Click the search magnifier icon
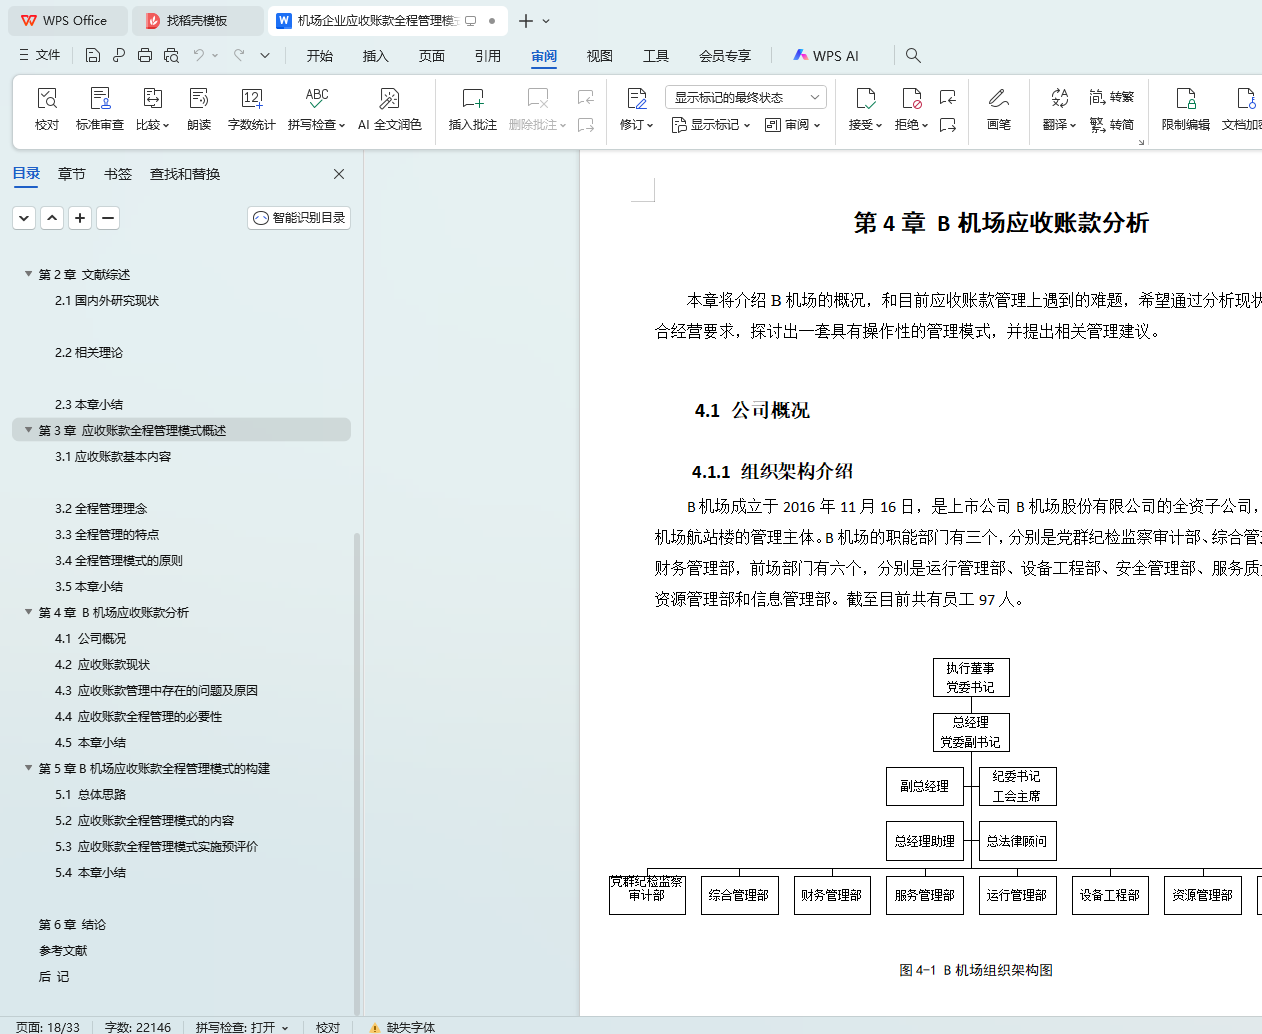Viewport: 1262px width, 1034px height. point(913,55)
